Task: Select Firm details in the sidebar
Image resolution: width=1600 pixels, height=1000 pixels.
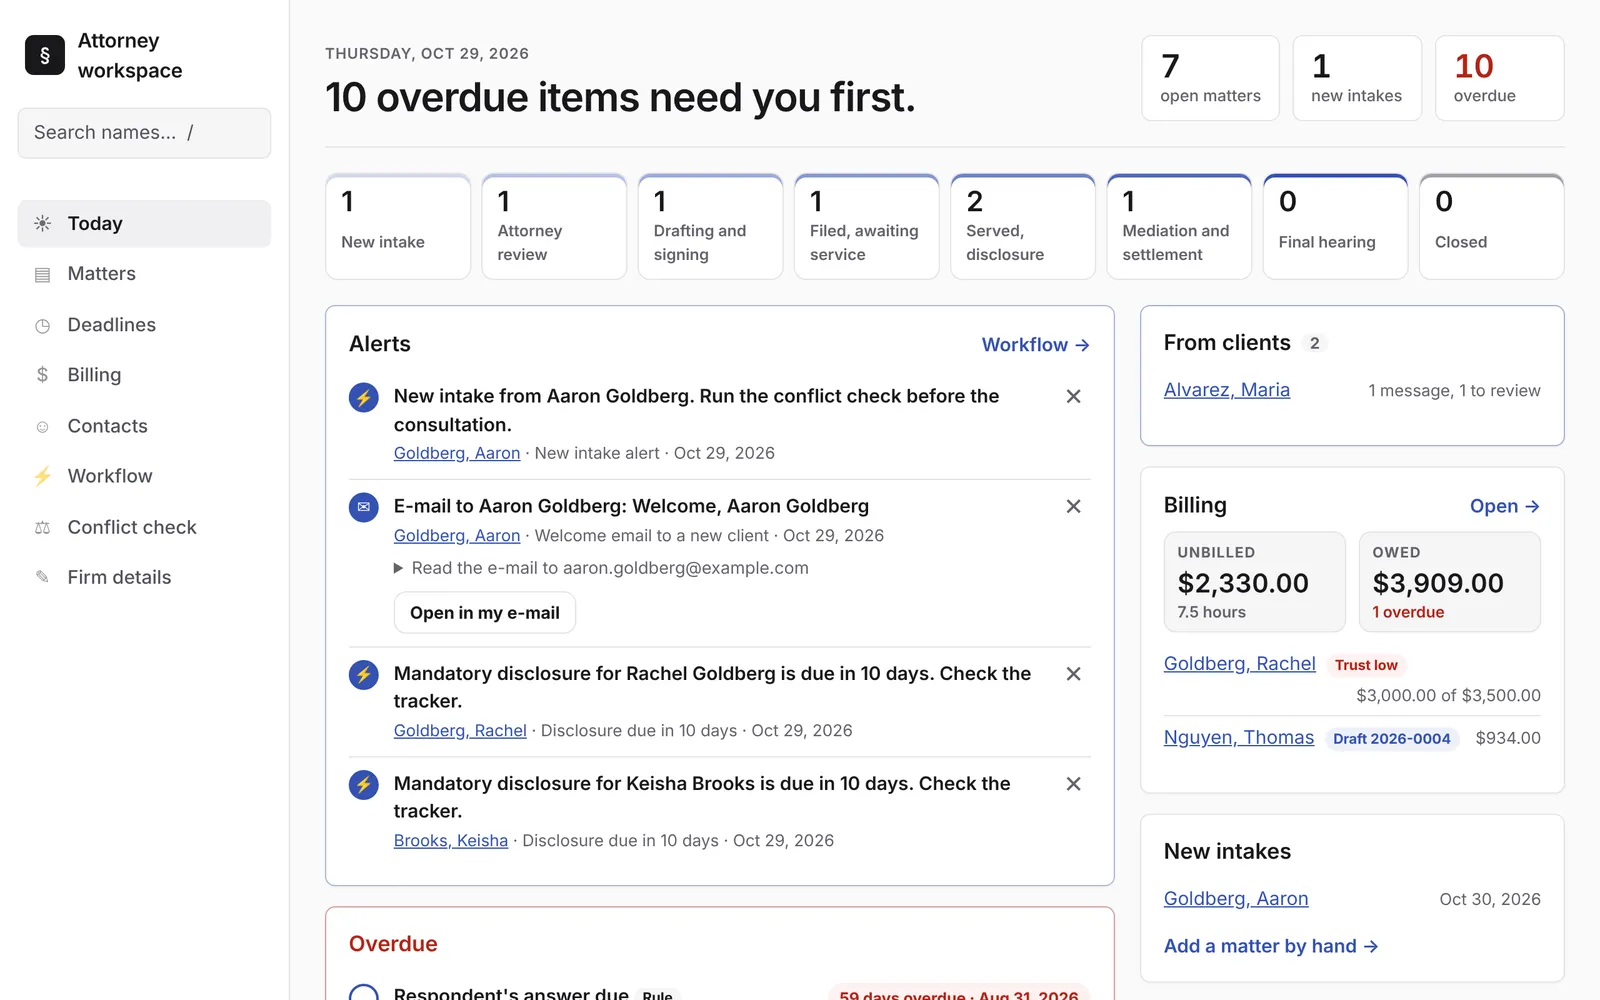Action: click(144, 577)
